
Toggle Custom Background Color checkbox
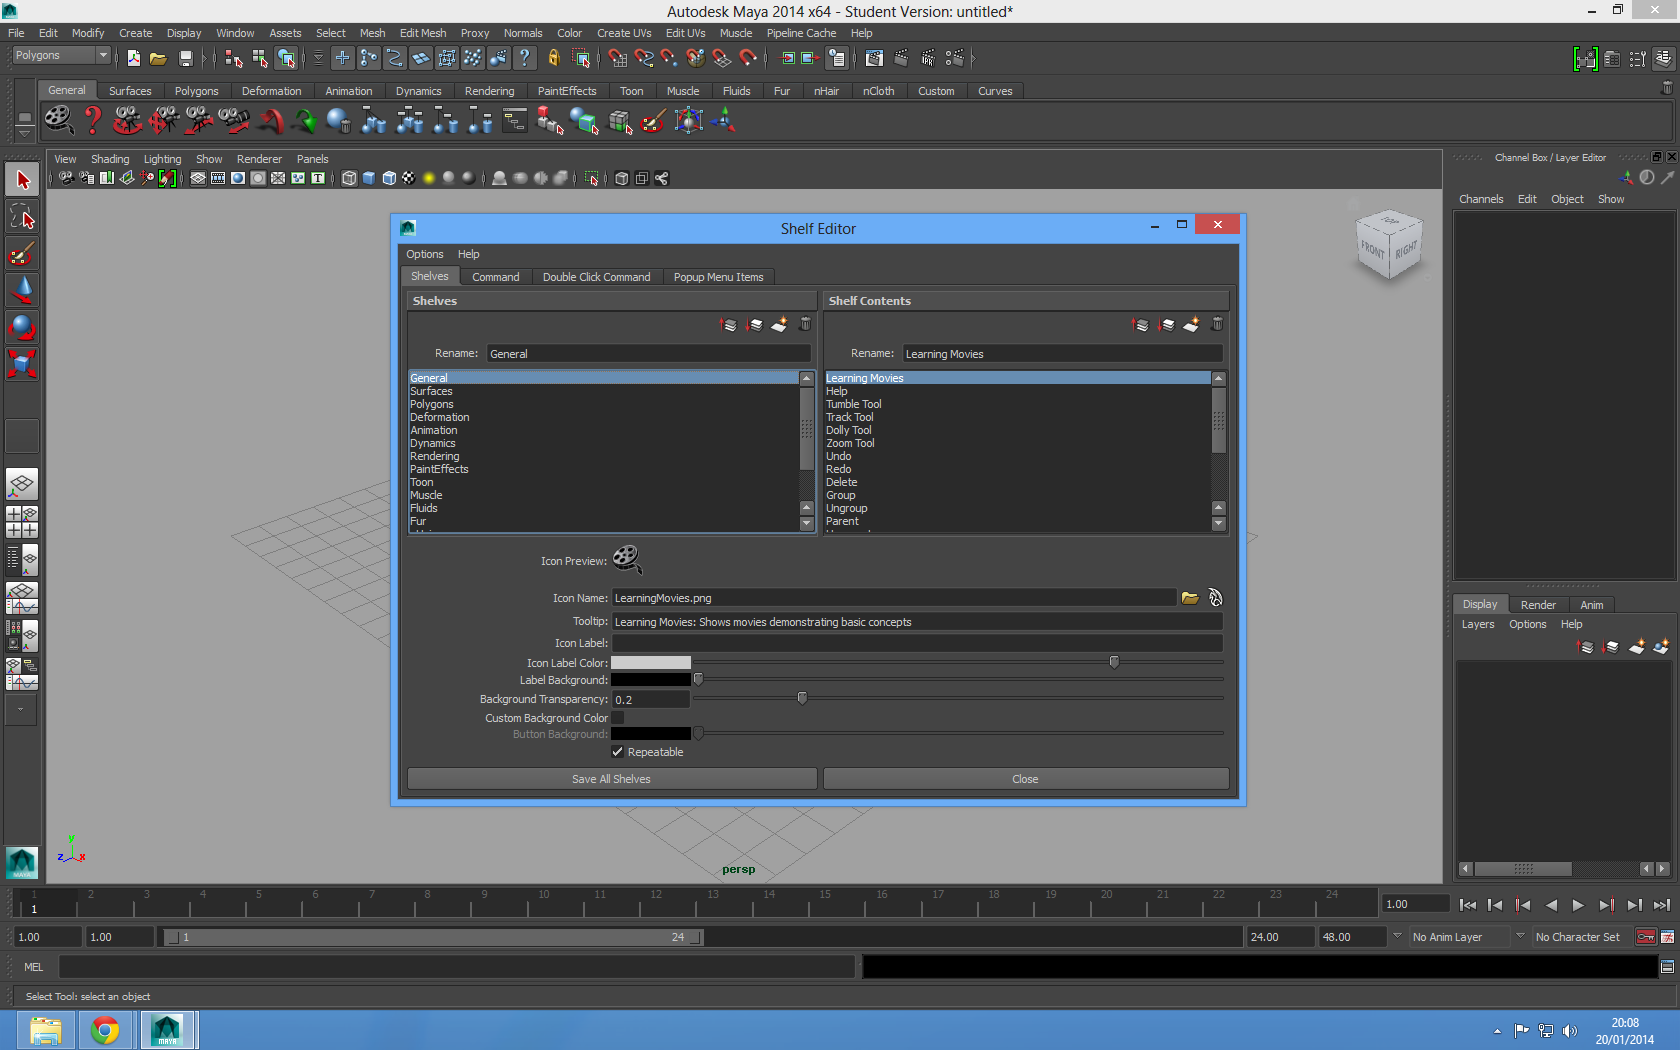[x=618, y=718]
